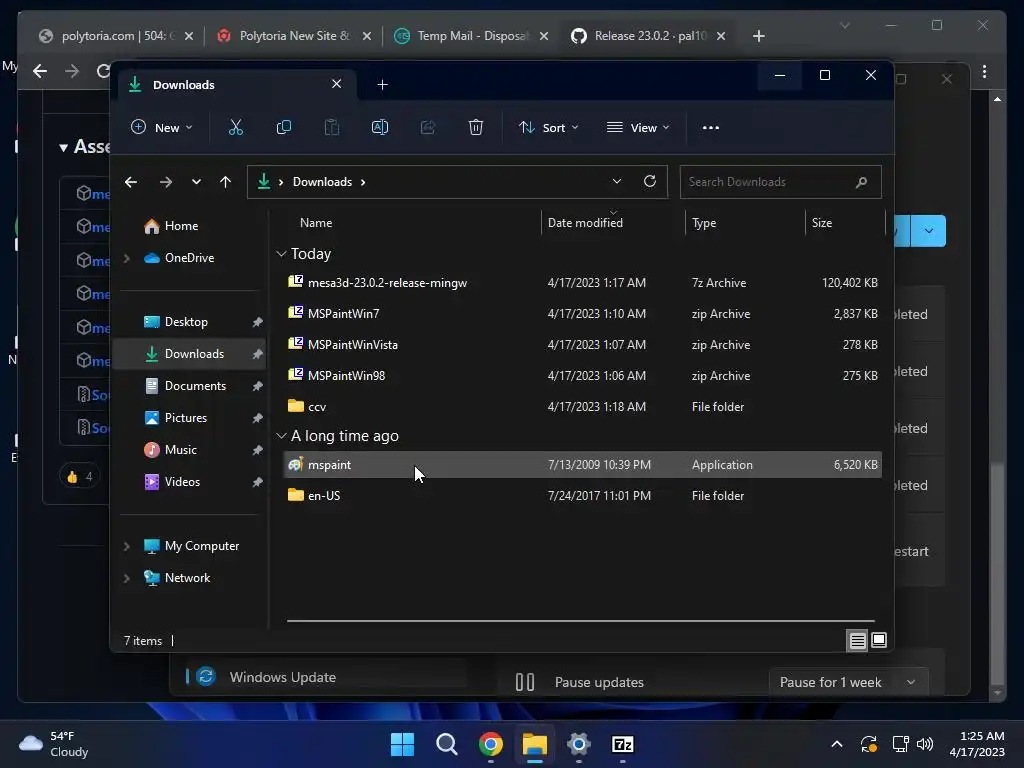The height and width of the screenshot is (768, 1024).
Task: Select the en-US folder
Action: (583, 496)
